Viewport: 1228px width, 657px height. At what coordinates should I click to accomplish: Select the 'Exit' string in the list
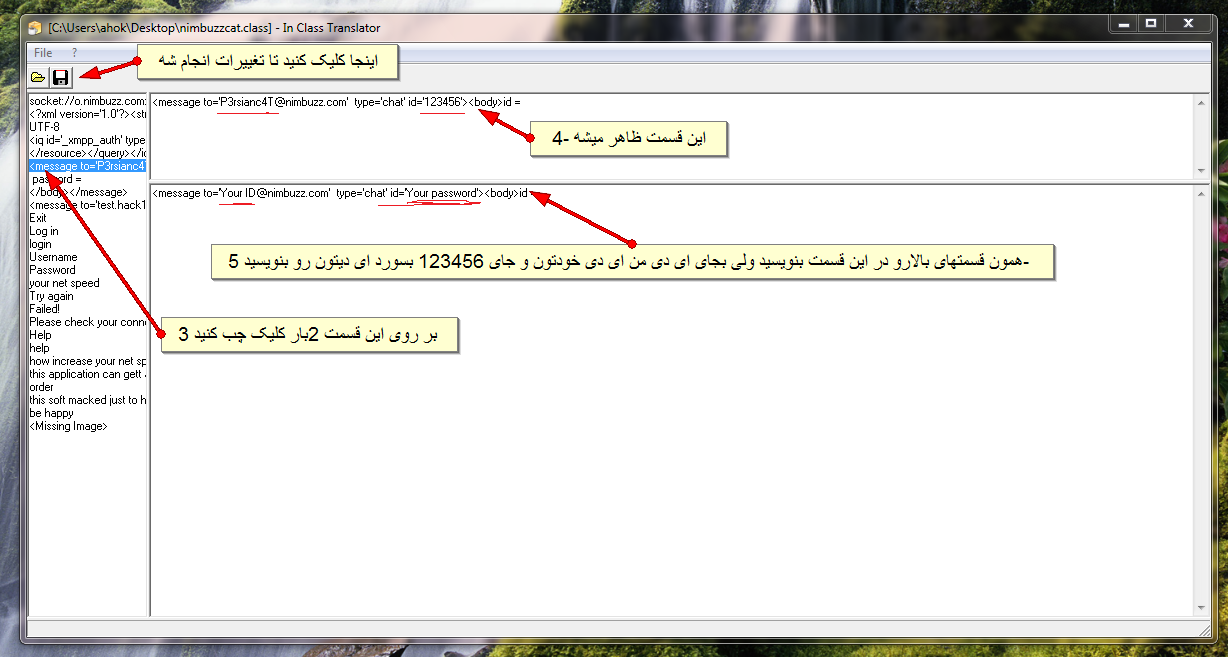pyautogui.click(x=88, y=218)
